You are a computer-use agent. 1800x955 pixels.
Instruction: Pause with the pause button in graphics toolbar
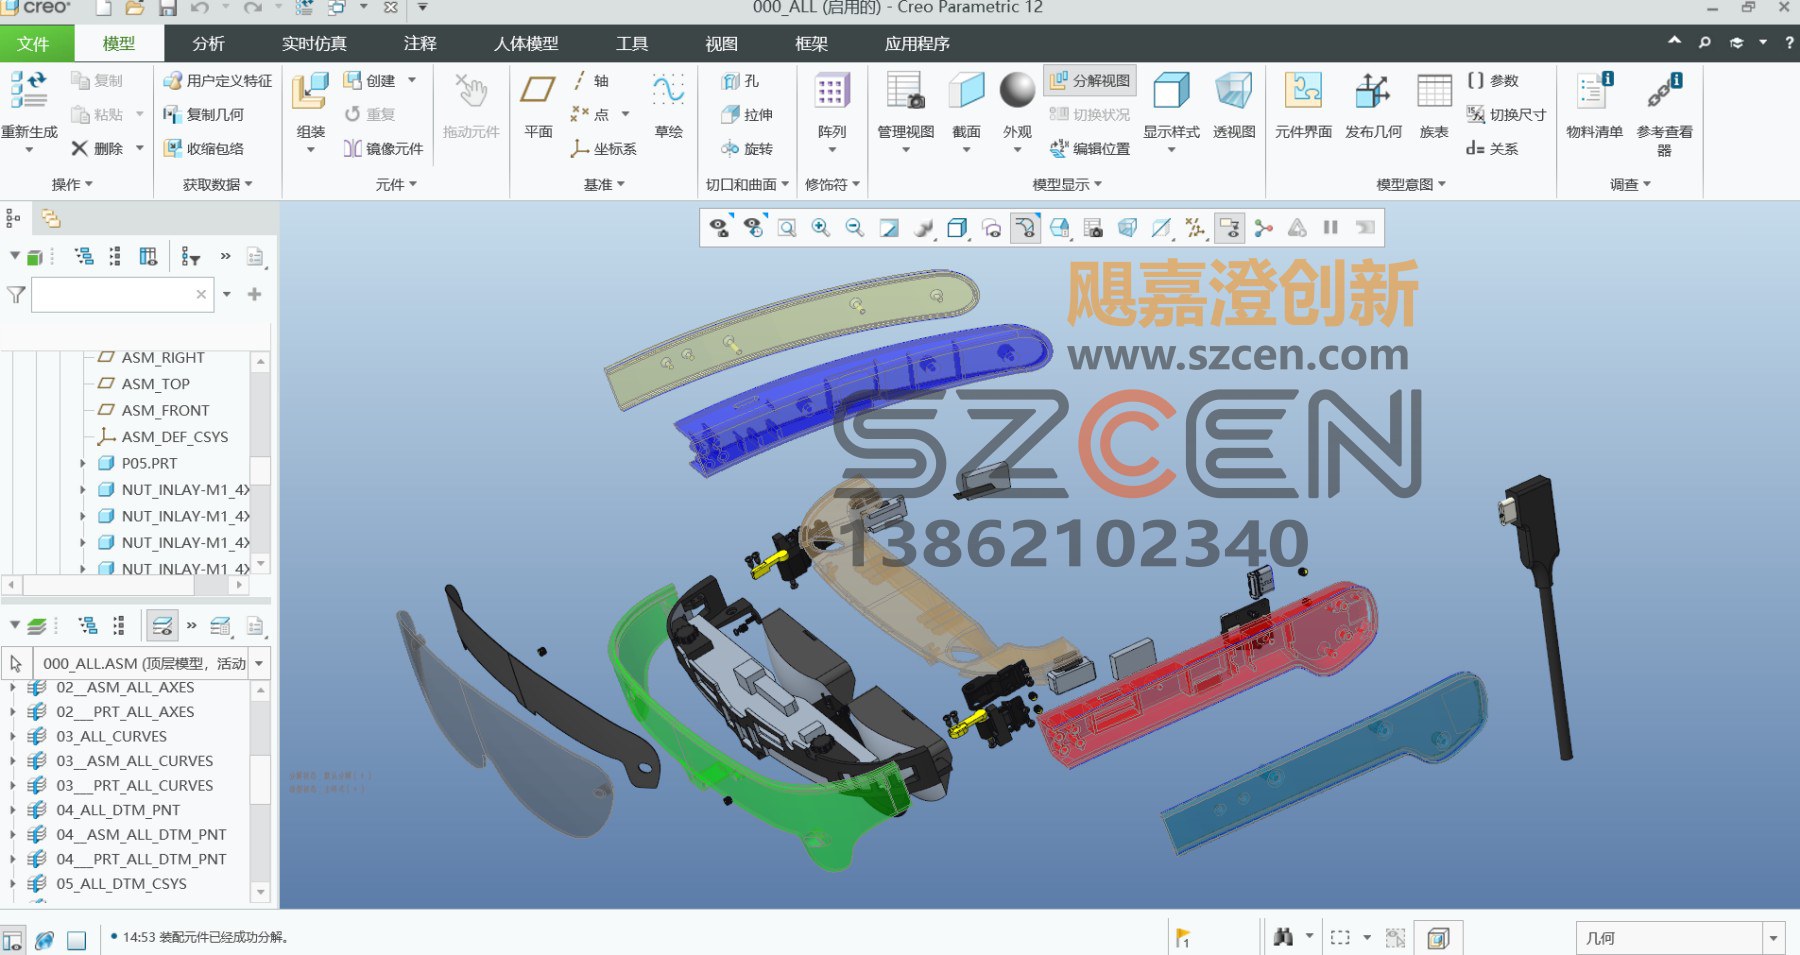click(x=1330, y=228)
